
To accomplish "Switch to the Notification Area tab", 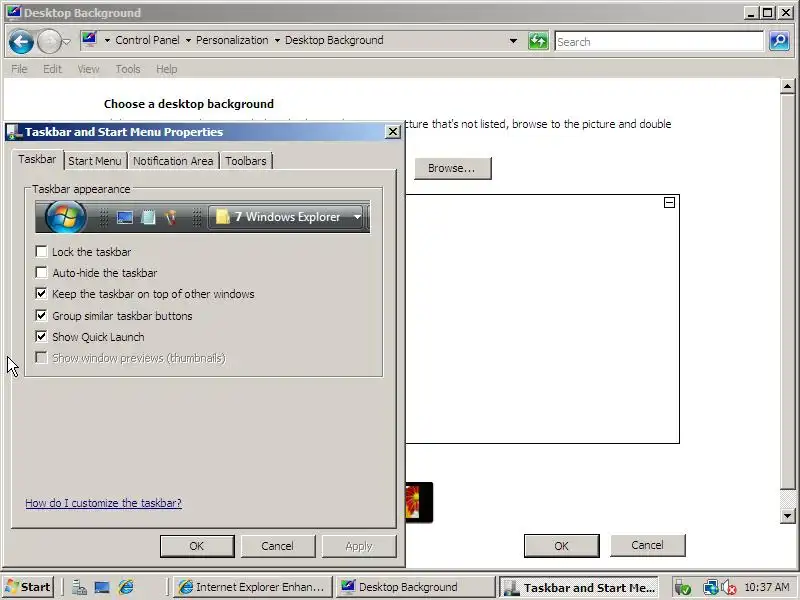I will 173,161.
